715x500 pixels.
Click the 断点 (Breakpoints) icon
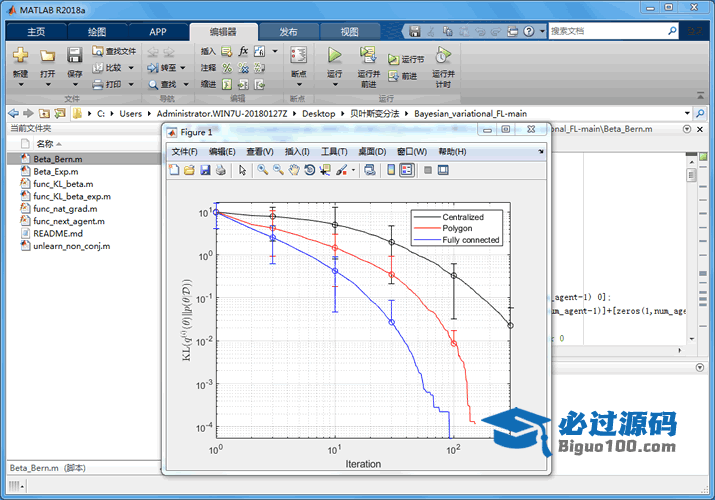pos(299,55)
